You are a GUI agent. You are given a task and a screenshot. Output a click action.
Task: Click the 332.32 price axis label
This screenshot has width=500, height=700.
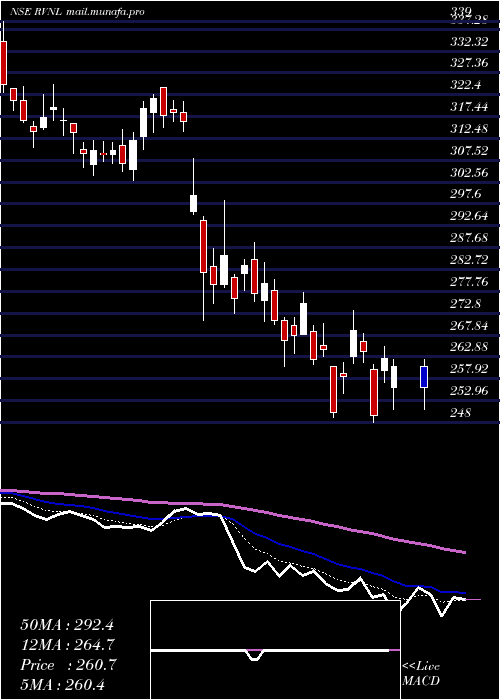(x=469, y=42)
